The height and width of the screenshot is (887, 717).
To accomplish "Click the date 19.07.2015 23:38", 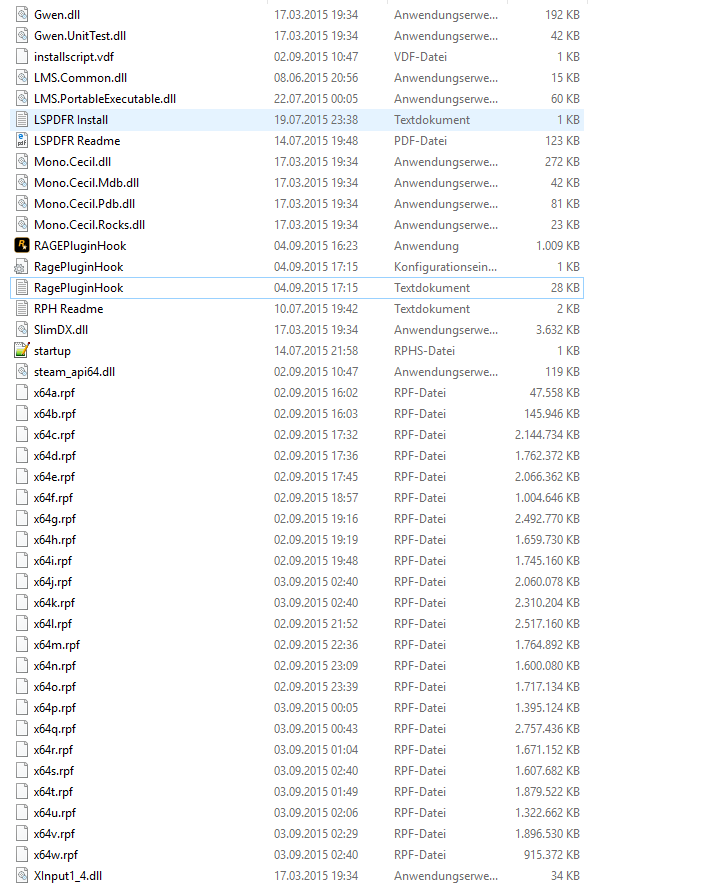I will click(x=316, y=119).
